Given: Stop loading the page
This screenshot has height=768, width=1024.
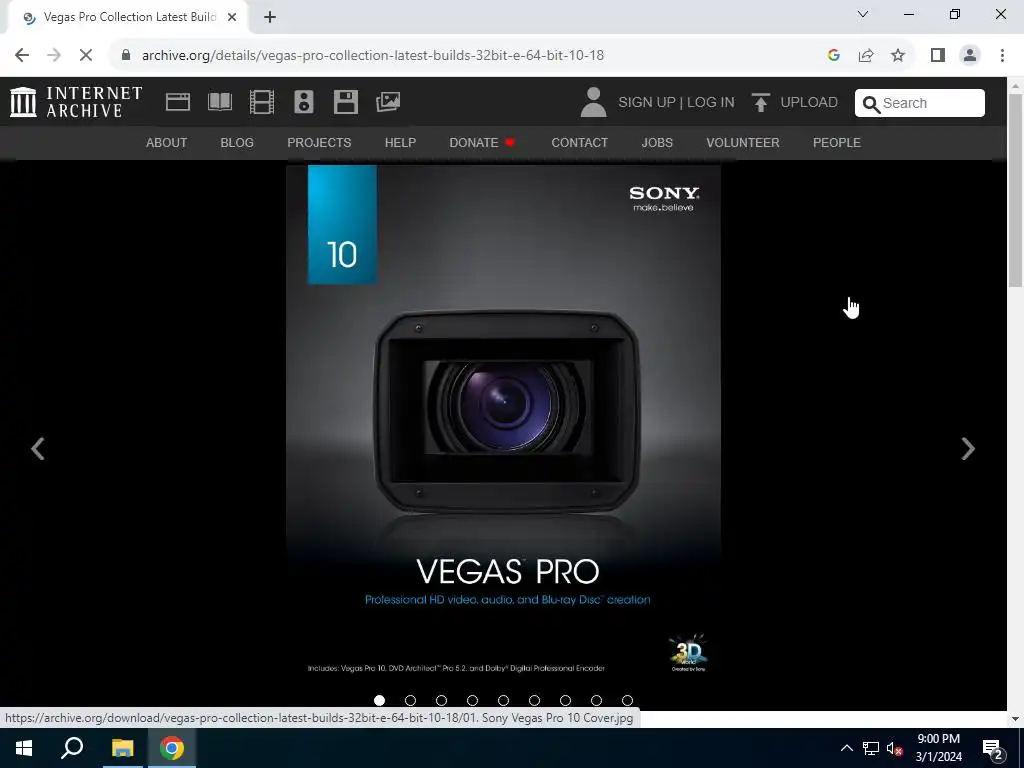Looking at the screenshot, I should tap(86, 55).
